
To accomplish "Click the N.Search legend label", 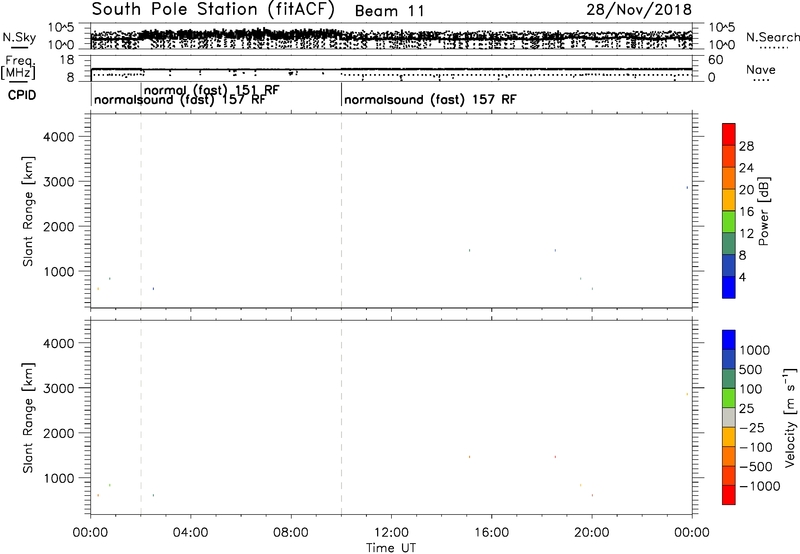I will pyautogui.click(x=772, y=37).
